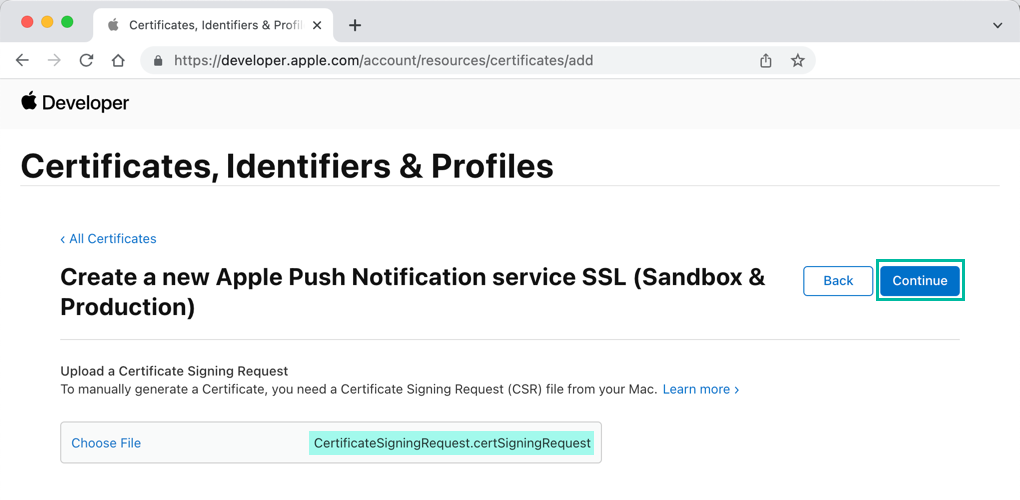Click the CertificateSigningRequest.certSigningRequest file name
The height and width of the screenshot is (500, 1020).
pyautogui.click(x=452, y=443)
